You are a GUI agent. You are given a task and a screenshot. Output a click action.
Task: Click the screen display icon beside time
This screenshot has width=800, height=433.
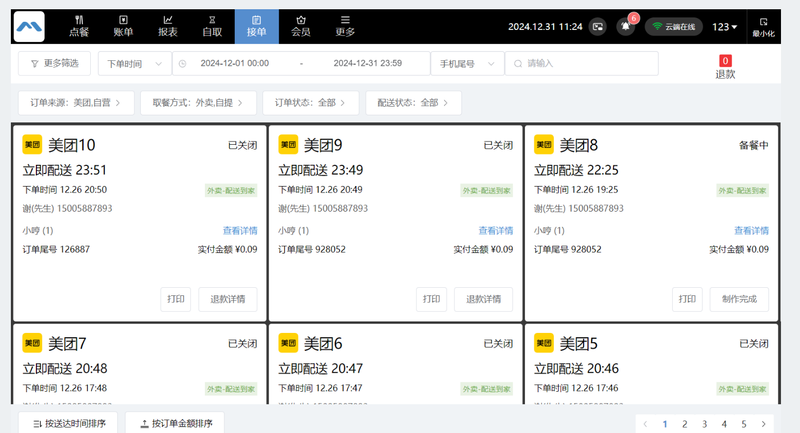click(597, 27)
